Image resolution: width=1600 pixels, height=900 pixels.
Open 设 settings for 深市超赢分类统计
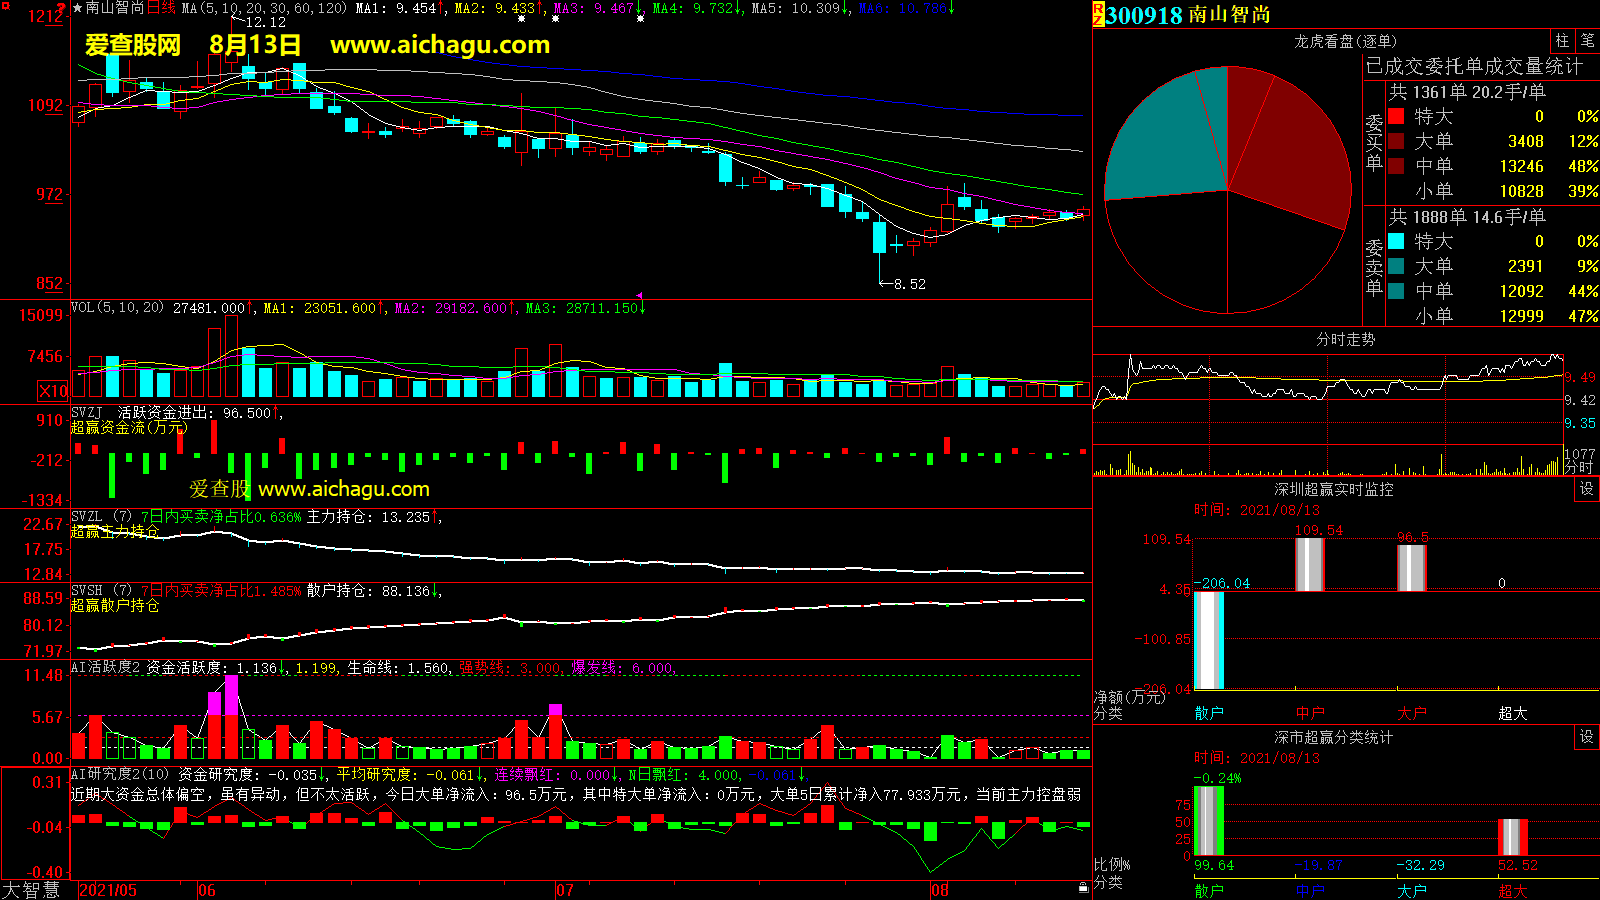[1587, 736]
